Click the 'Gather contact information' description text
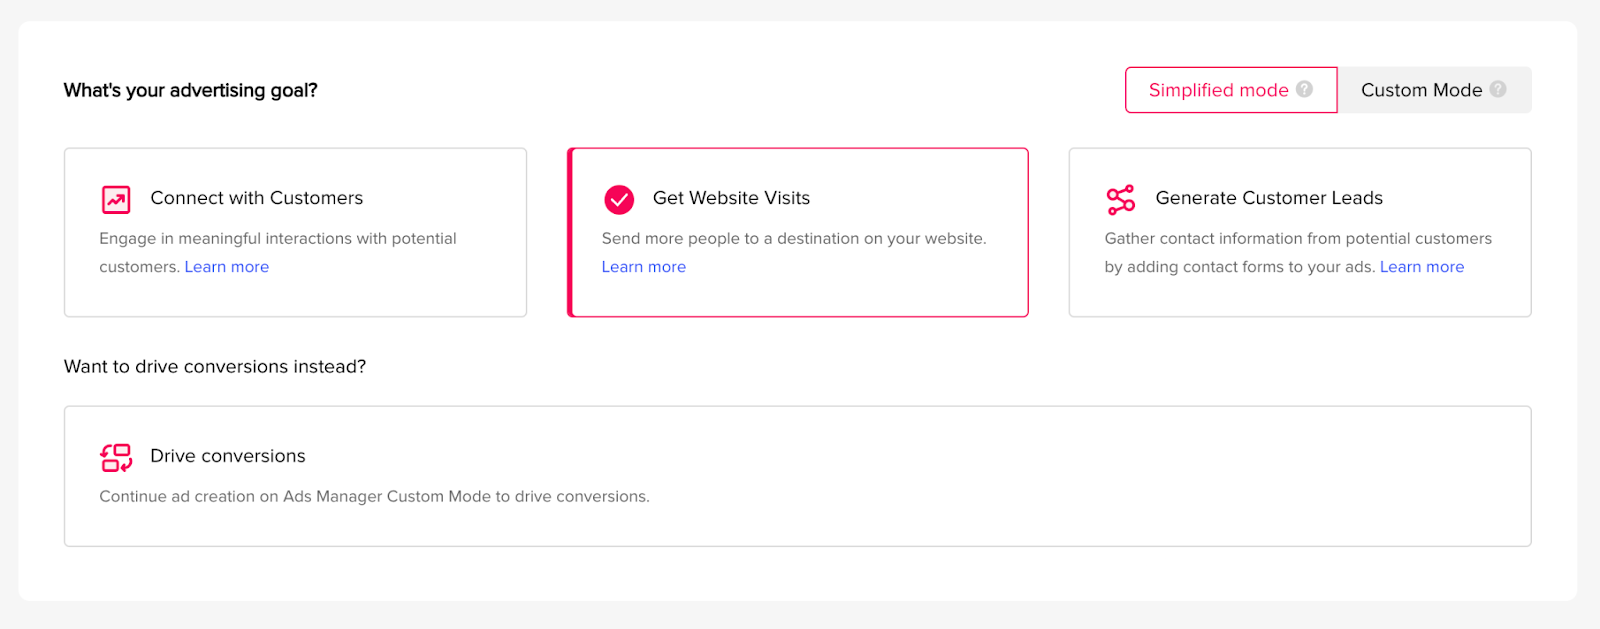 1298,239
